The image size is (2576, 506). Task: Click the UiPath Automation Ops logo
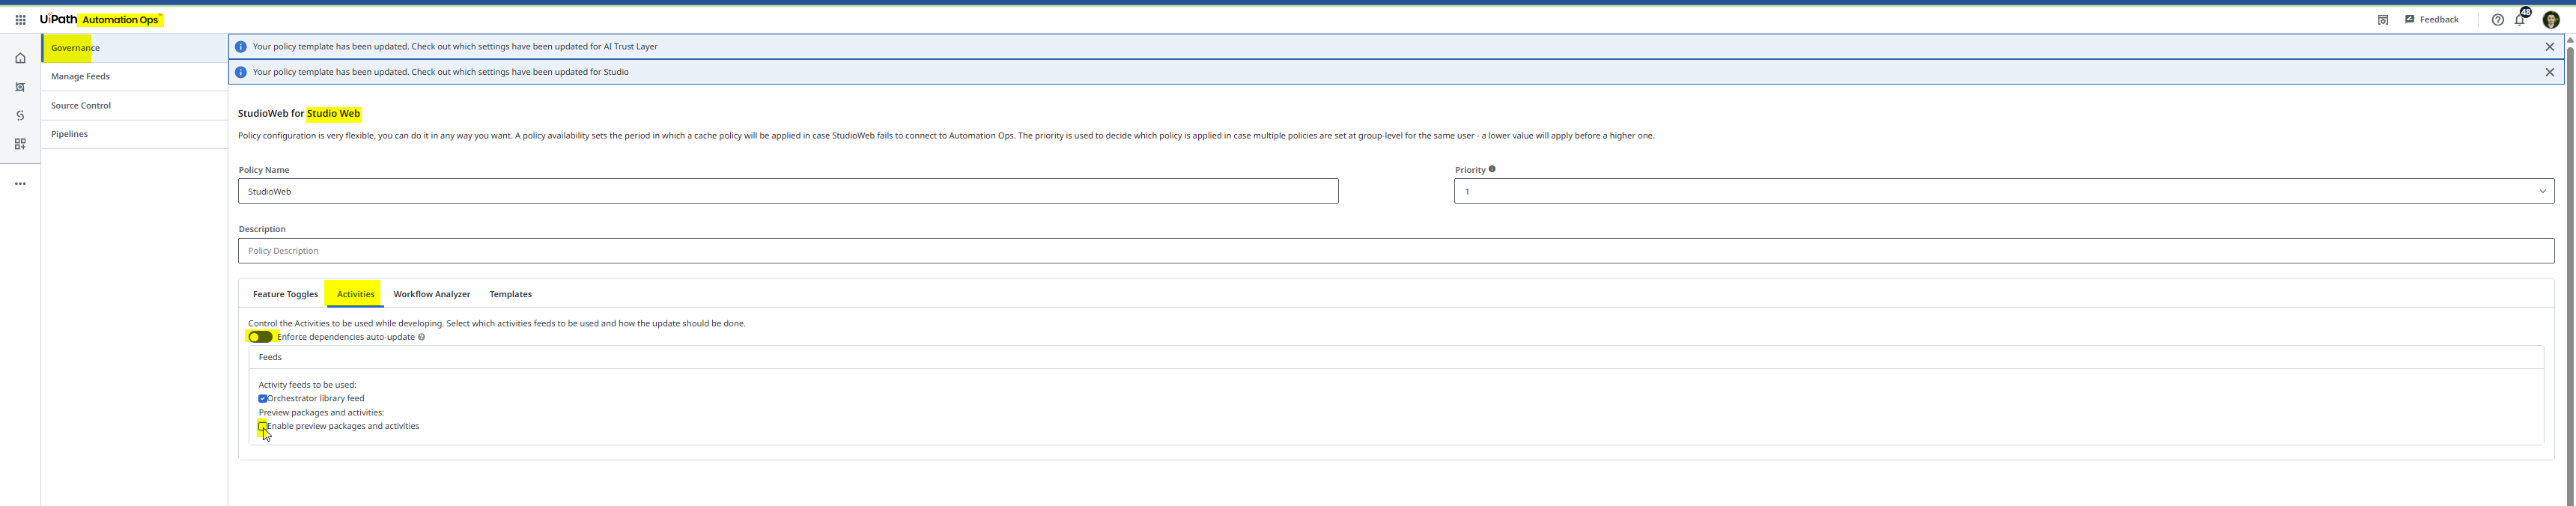[100, 19]
